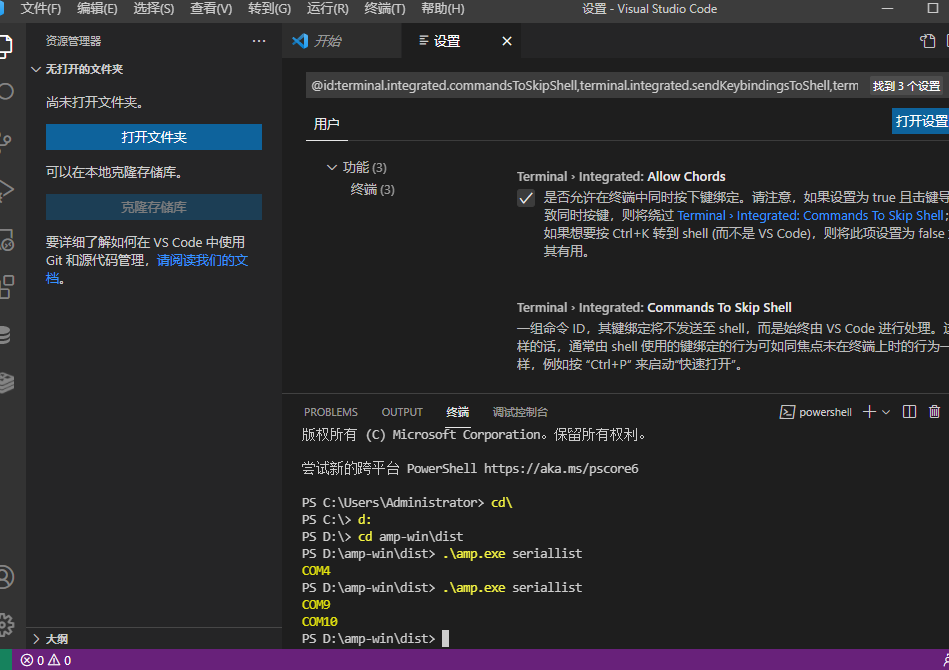Image resolution: width=949 pixels, height=670 pixels.
Task: Click the 打开设置 button
Action: [921, 121]
